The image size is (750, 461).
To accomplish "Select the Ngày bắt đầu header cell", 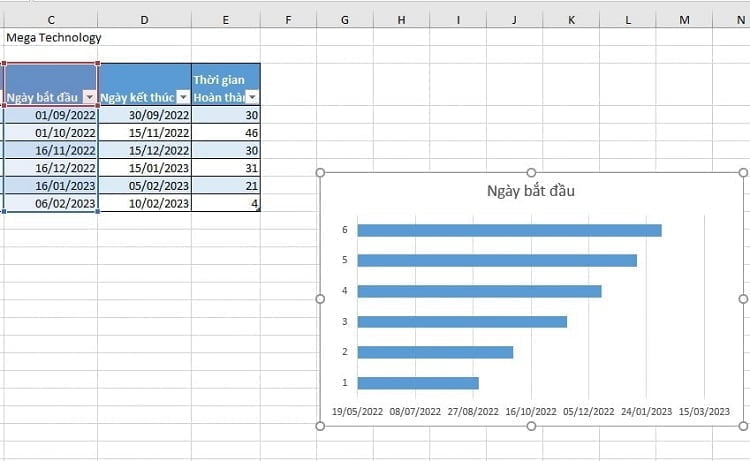I will pyautogui.click(x=51, y=84).
